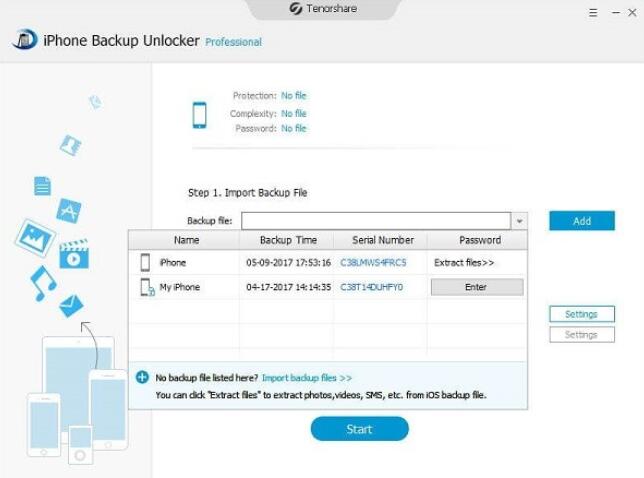Viewport: 644px width, 478px height.
Task: Click the Protection No file value
Action: pyautogui.click(x=294, y=96)
